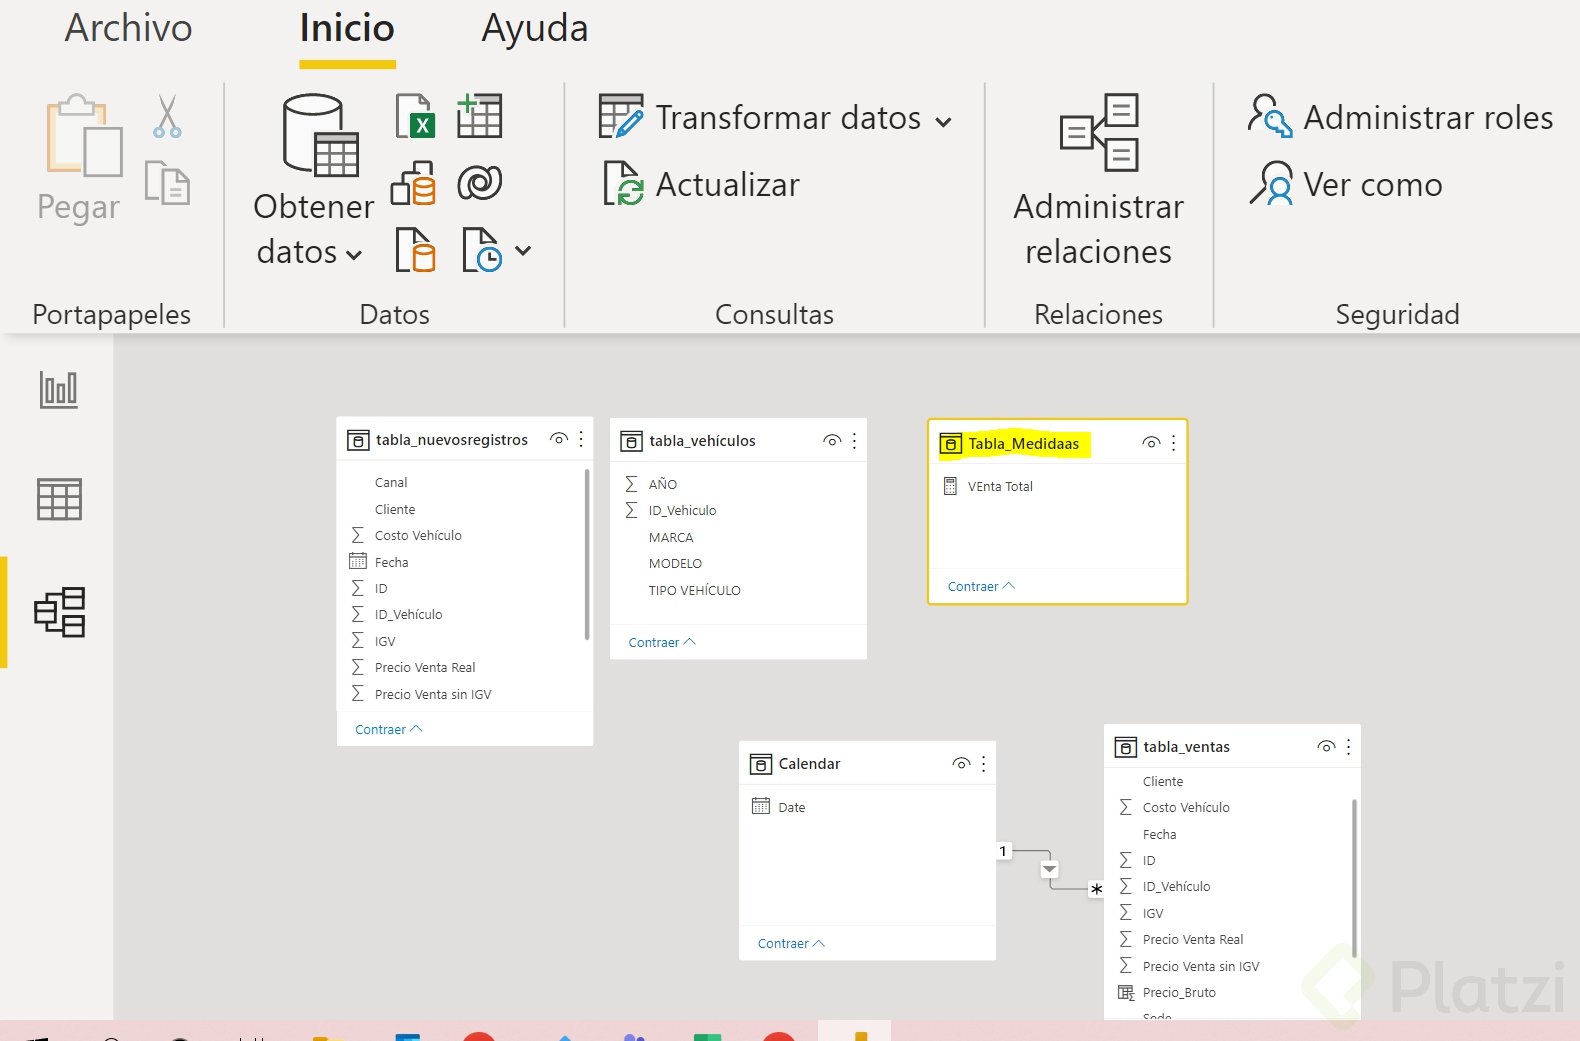Open Administrar relaciones
This screenshot has height=1041, width=1580.
pos(1098,180)
